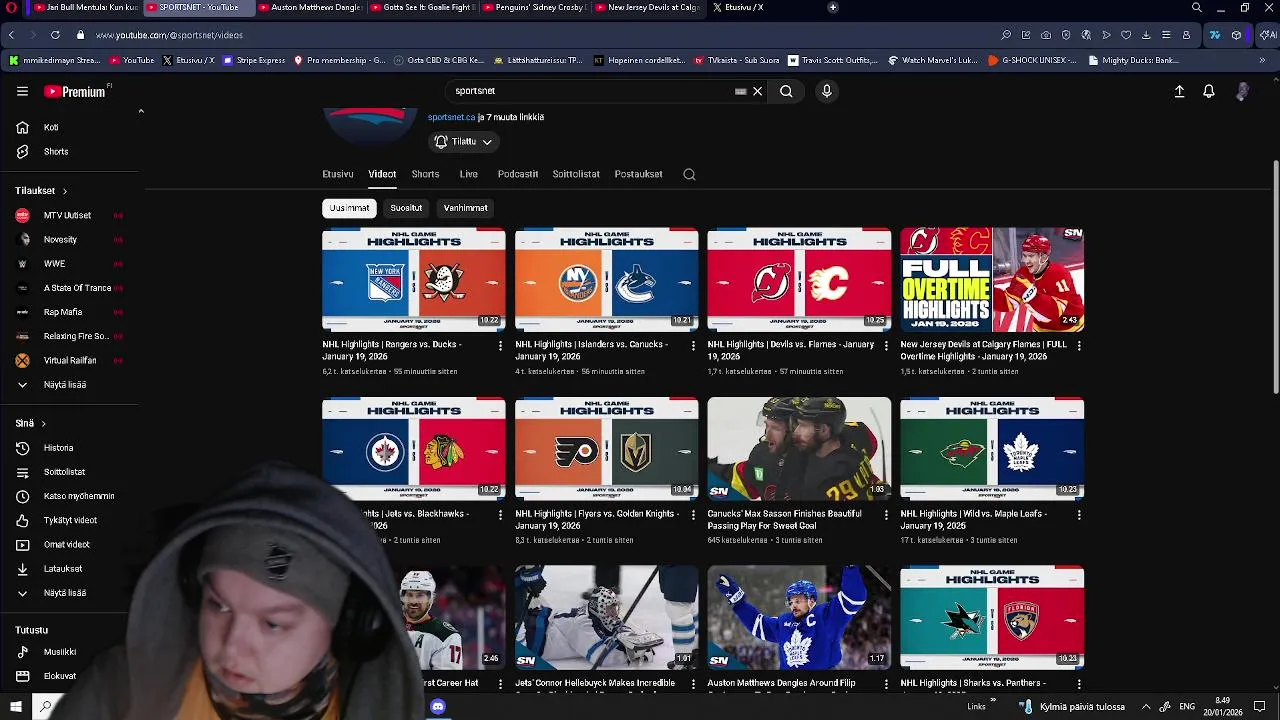Image resolution: width=1280 pixels, height=720 pixels.
Task: Expand the bookmarks bar overflow chevron
Action: pyautogui.click(x=1262, y=60)
